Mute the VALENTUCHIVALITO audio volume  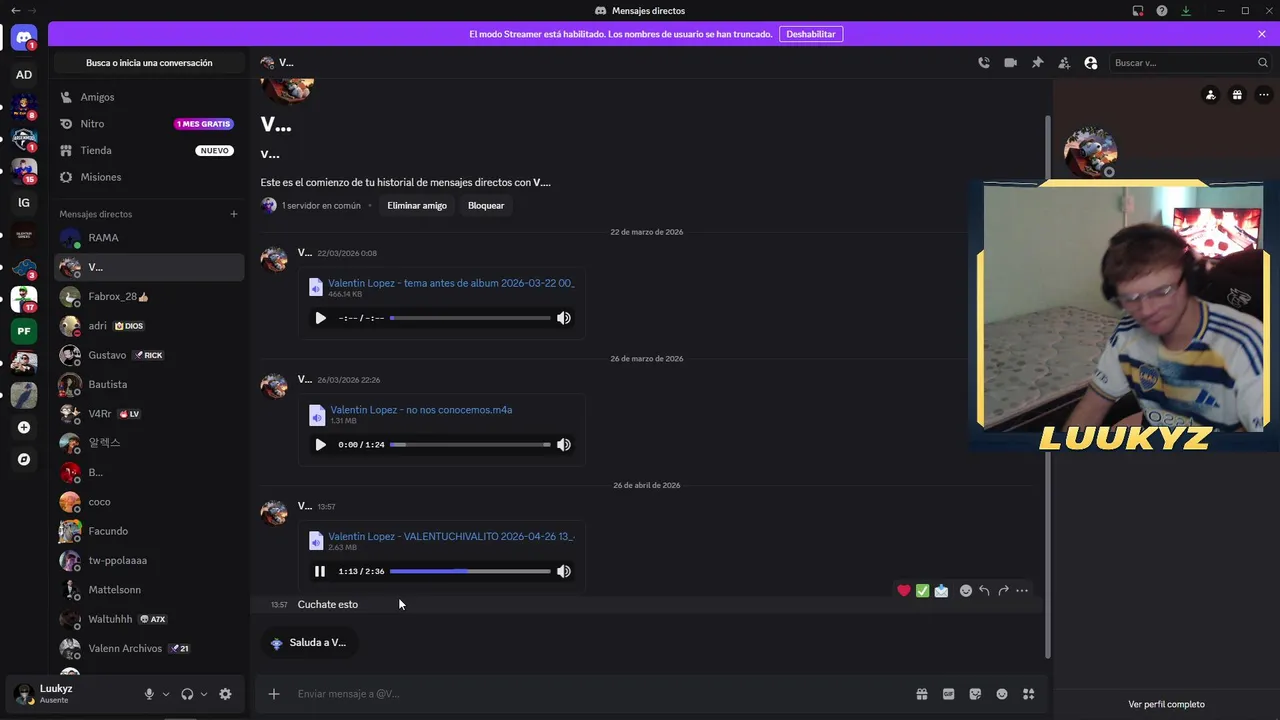click(564, 572)
